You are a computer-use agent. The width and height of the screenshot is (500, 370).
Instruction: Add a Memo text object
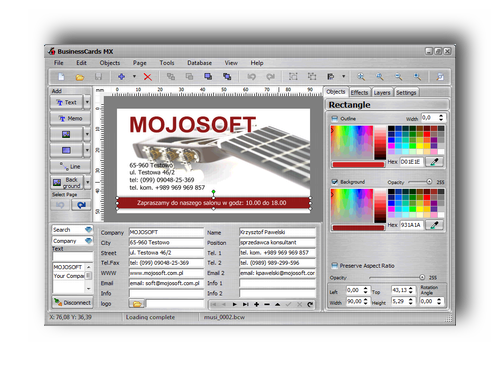tap(70, 118)
